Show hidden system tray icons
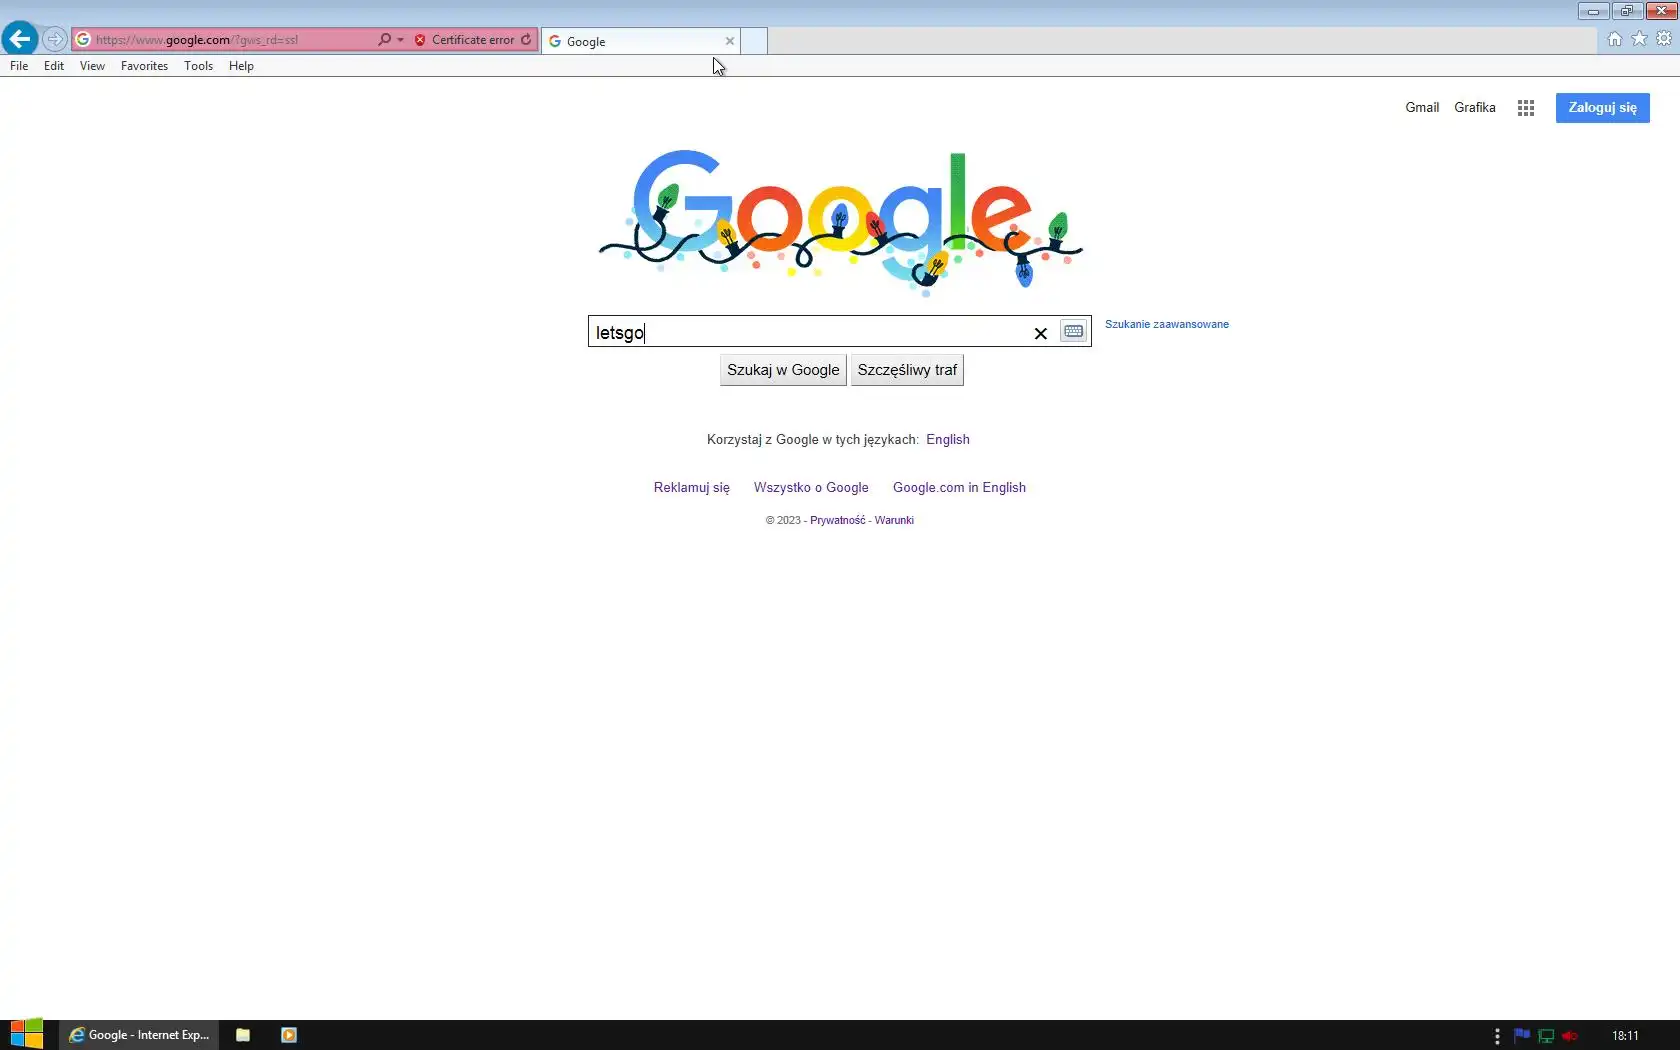1680x1050 pixels. (1497, 1036)
